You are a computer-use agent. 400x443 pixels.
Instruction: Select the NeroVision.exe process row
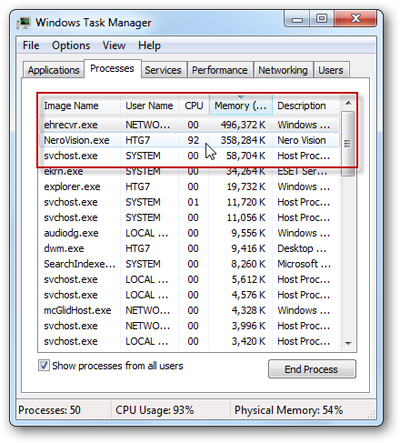pos(189,140)
